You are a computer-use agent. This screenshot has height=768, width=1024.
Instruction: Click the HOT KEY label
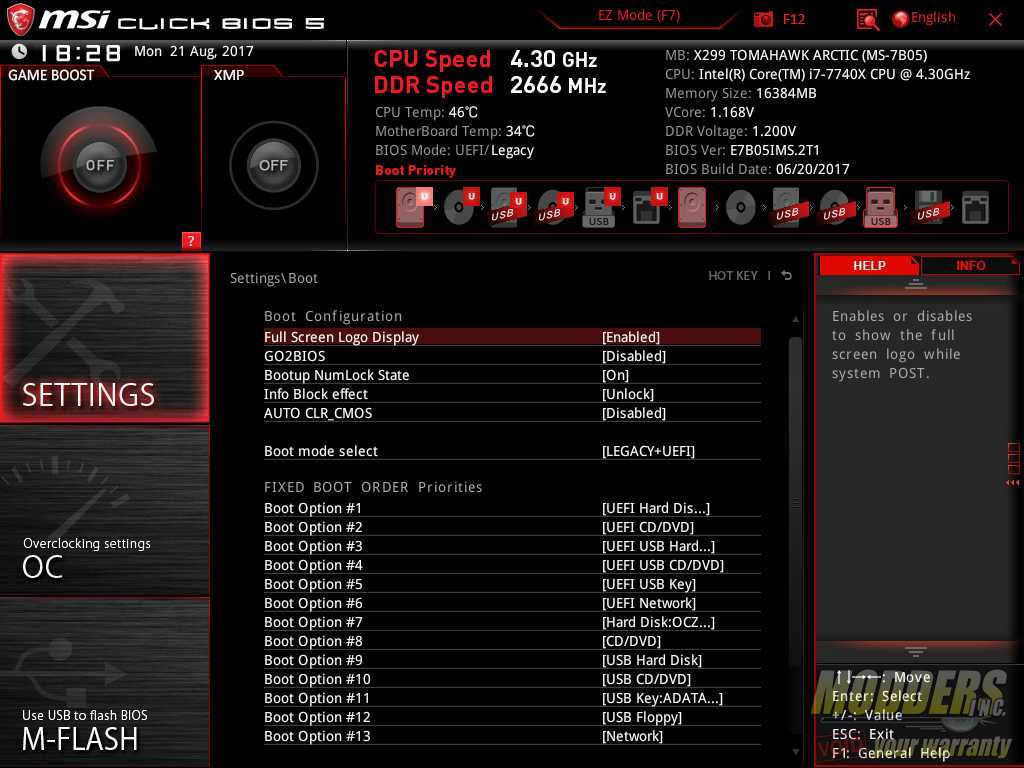tap(733, 276)
